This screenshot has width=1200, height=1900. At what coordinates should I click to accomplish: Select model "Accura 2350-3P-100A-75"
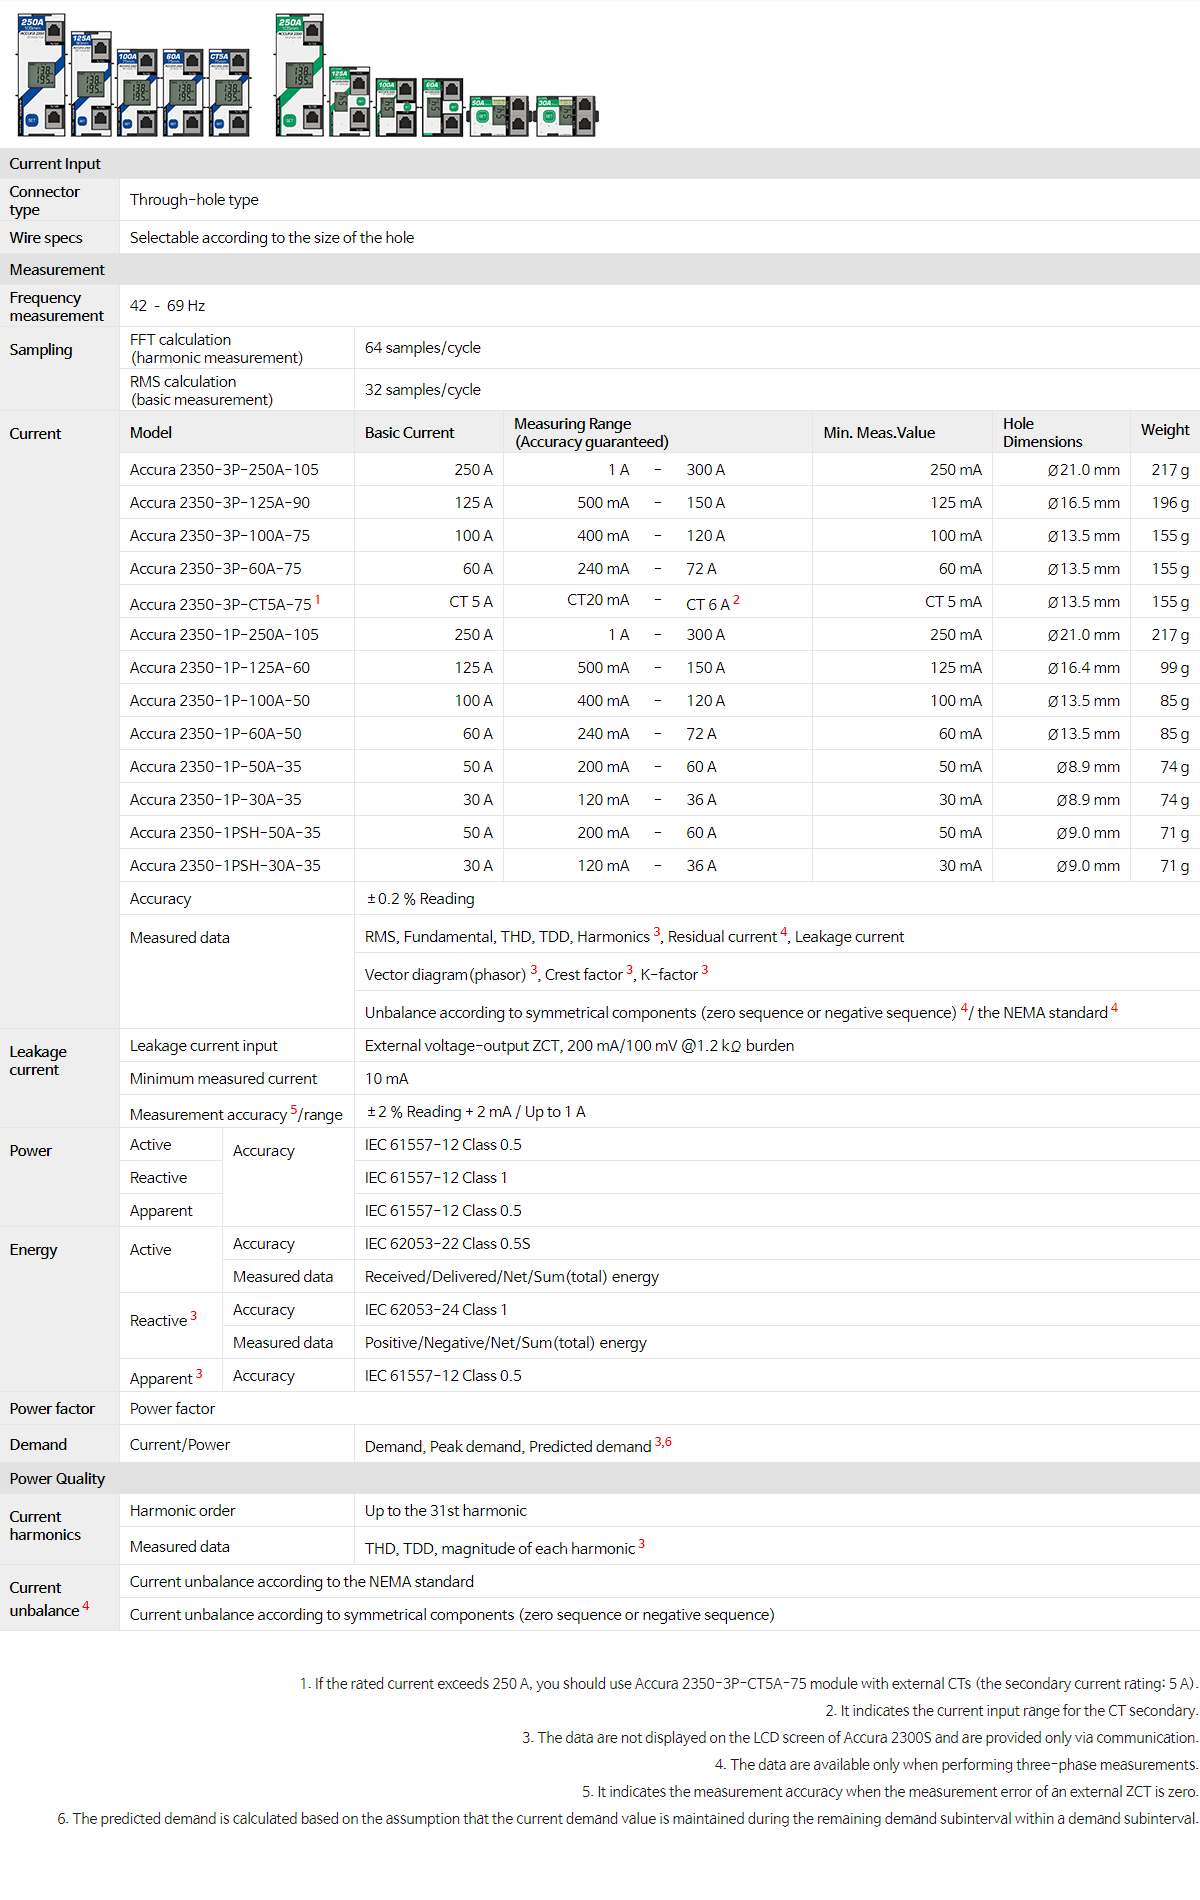click(220, 536)
